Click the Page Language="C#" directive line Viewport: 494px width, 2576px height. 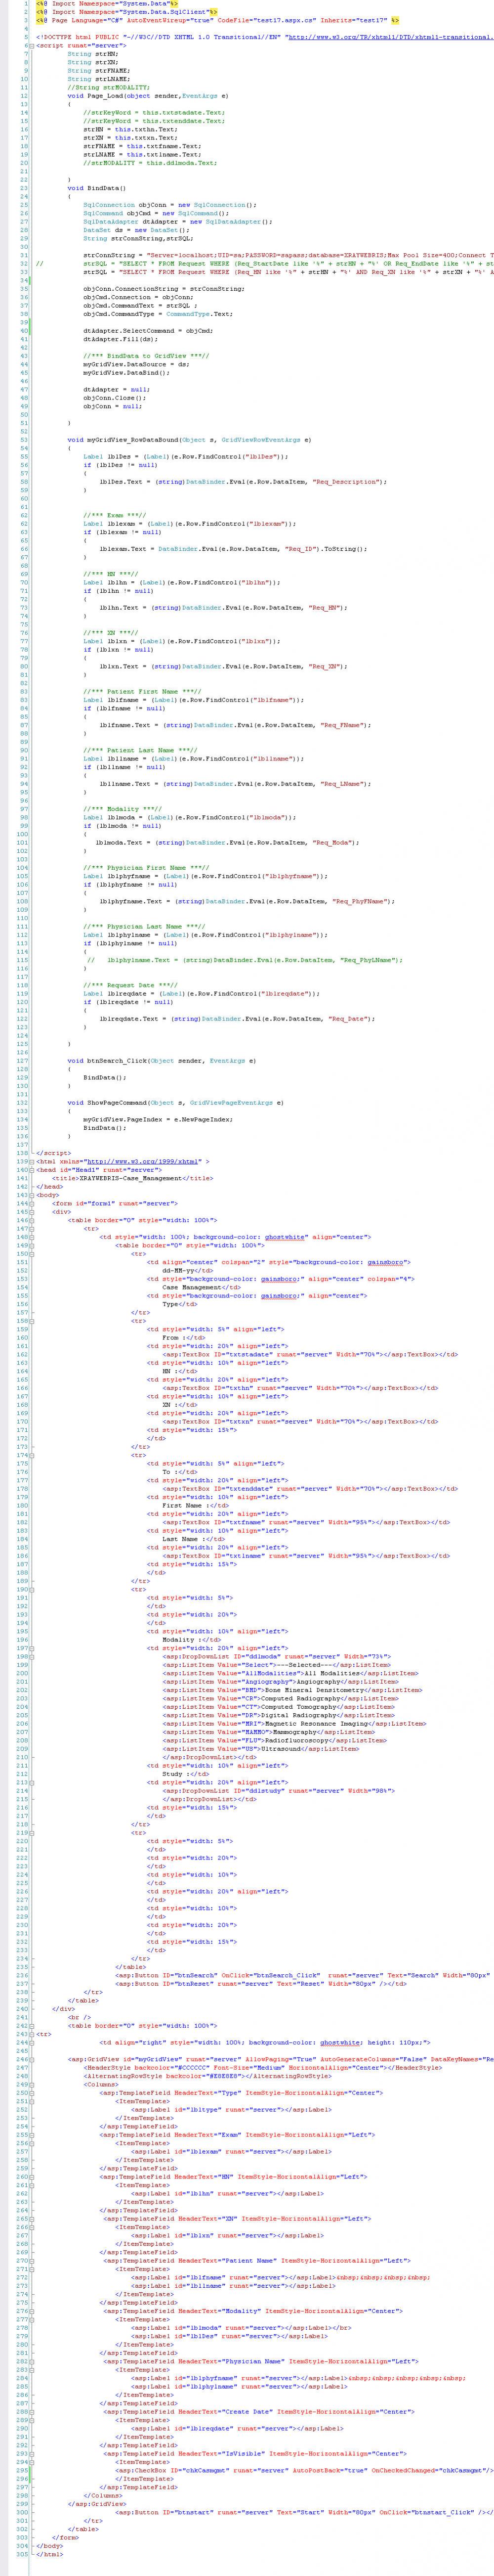point(217,20)
